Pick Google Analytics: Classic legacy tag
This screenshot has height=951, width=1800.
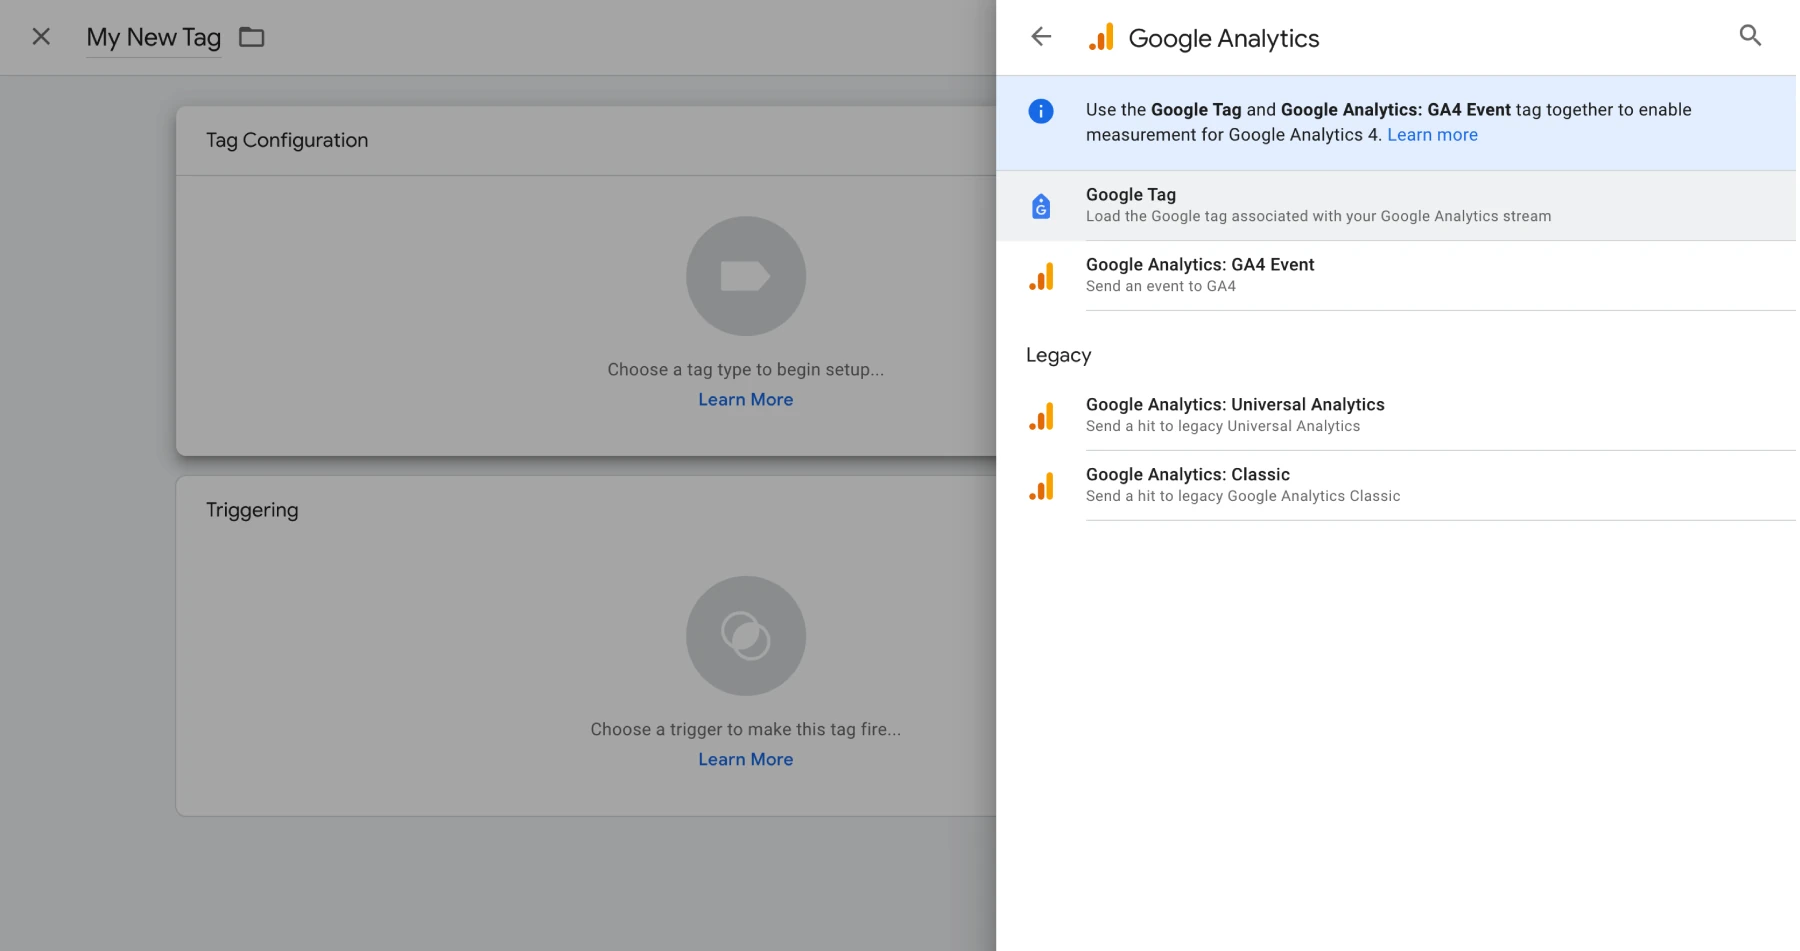[1396, 485]
